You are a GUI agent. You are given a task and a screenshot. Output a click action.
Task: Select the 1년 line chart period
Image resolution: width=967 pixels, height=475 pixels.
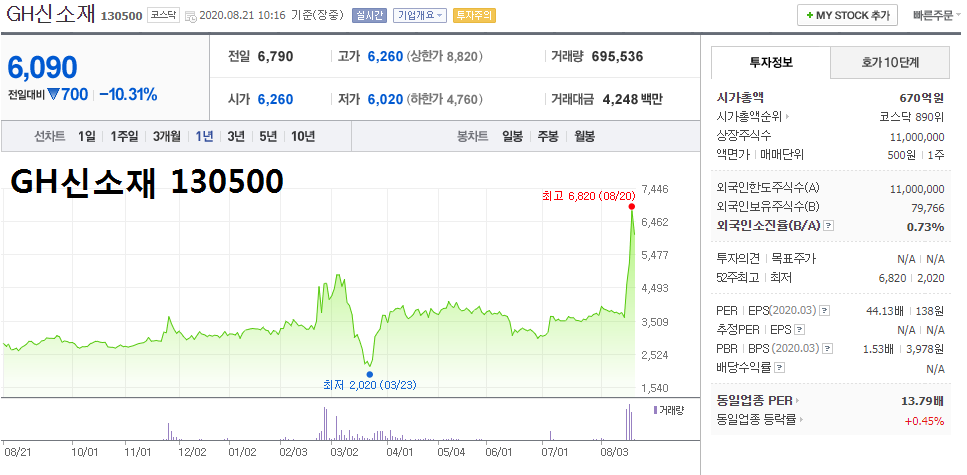204,136
